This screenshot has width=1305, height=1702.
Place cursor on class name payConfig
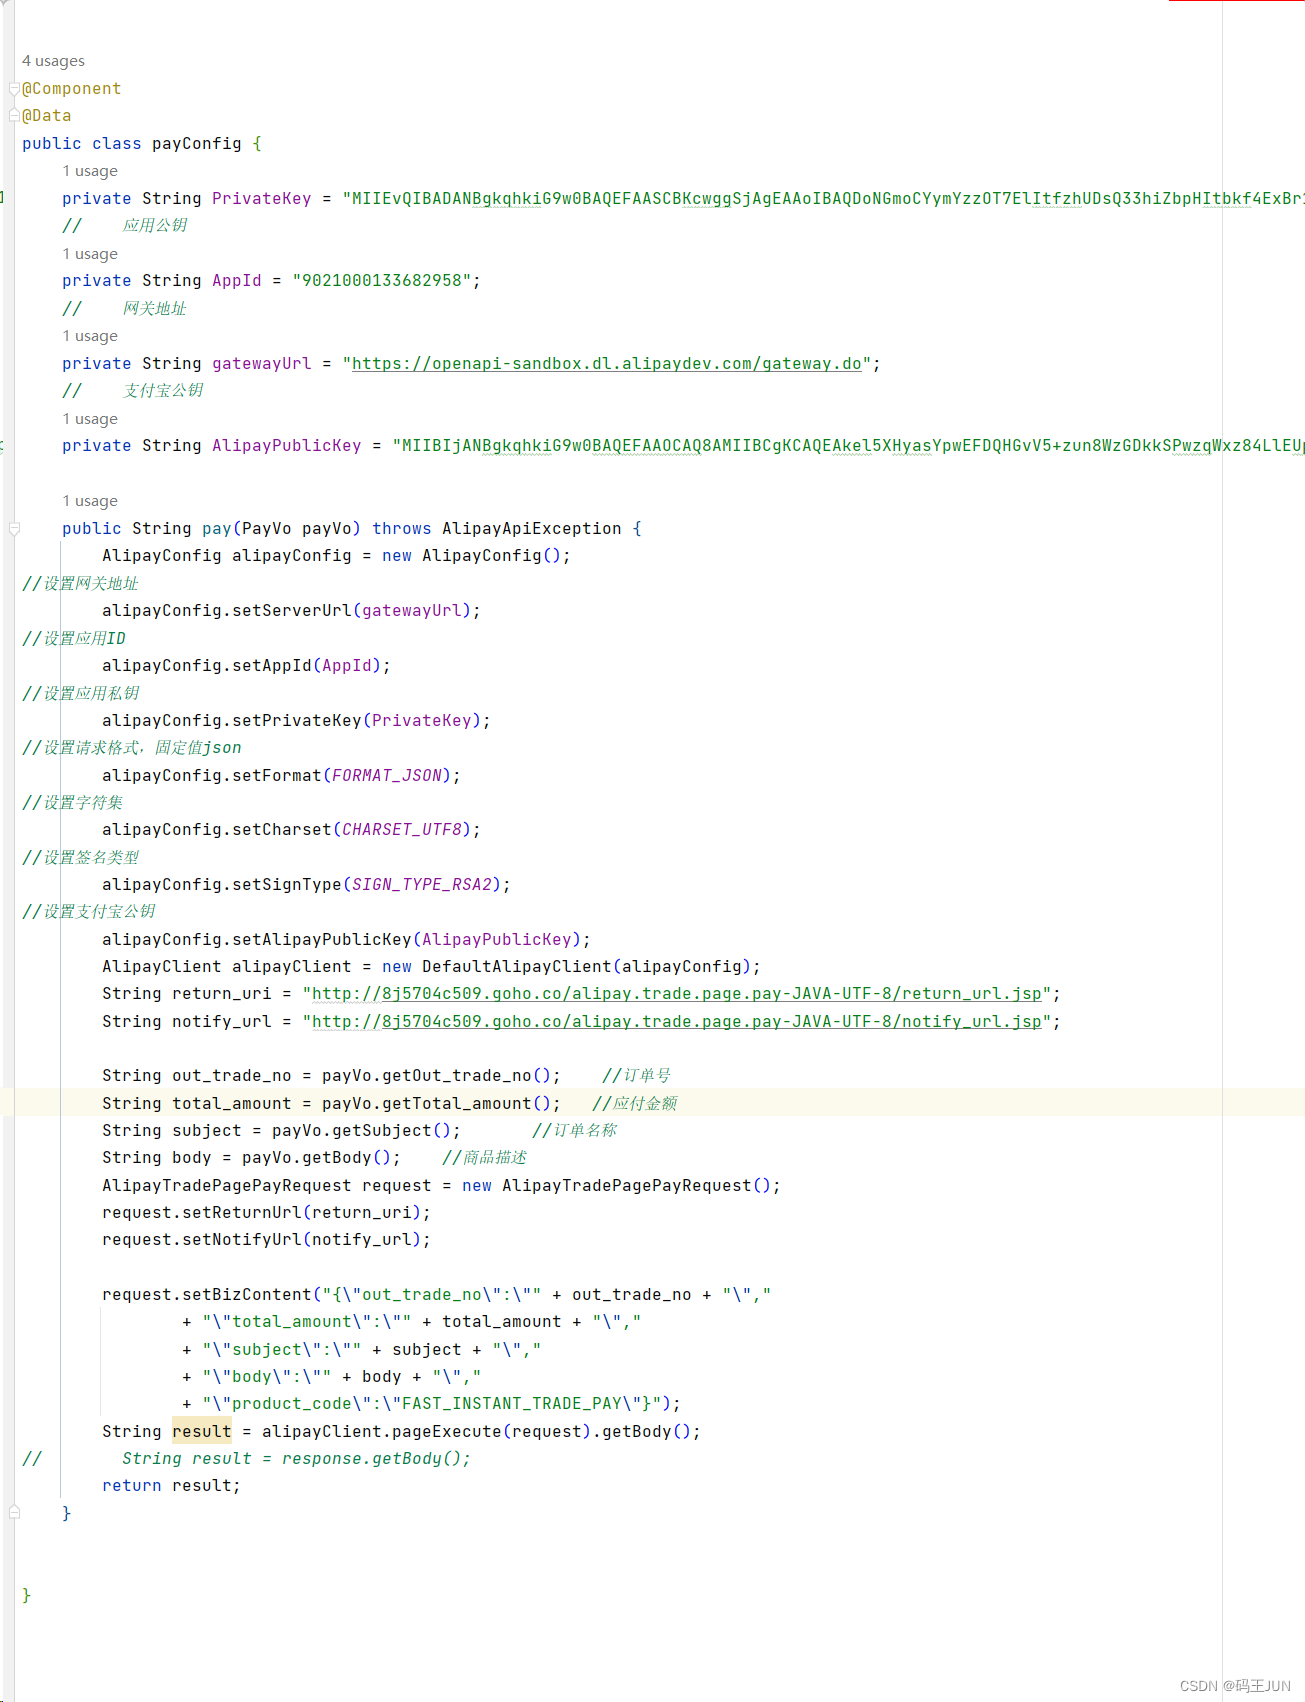click(x=197, y=144)
